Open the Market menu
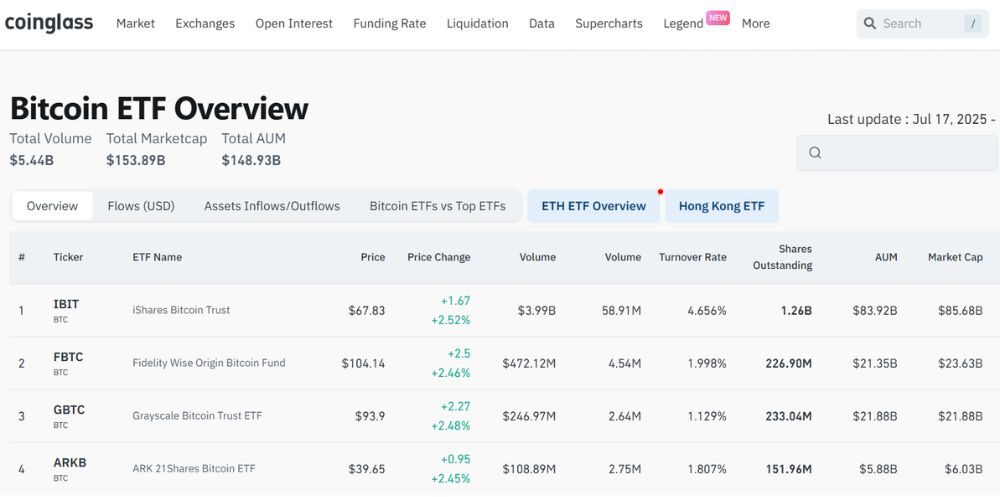This screenshot has height=497, width=1000. pos(135,23)
